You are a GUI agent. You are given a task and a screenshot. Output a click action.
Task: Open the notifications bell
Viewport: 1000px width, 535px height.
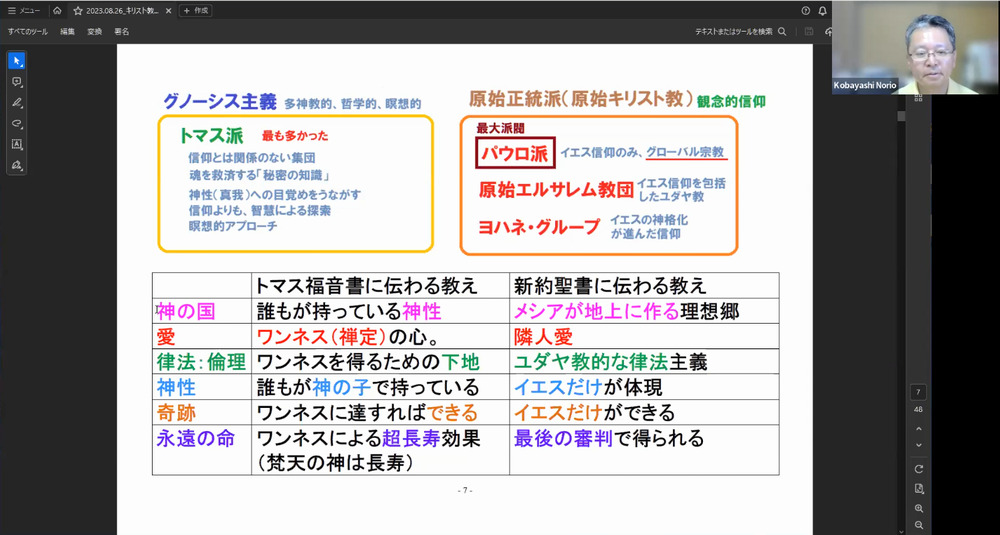pyautogui.click(x=823, y=11)
